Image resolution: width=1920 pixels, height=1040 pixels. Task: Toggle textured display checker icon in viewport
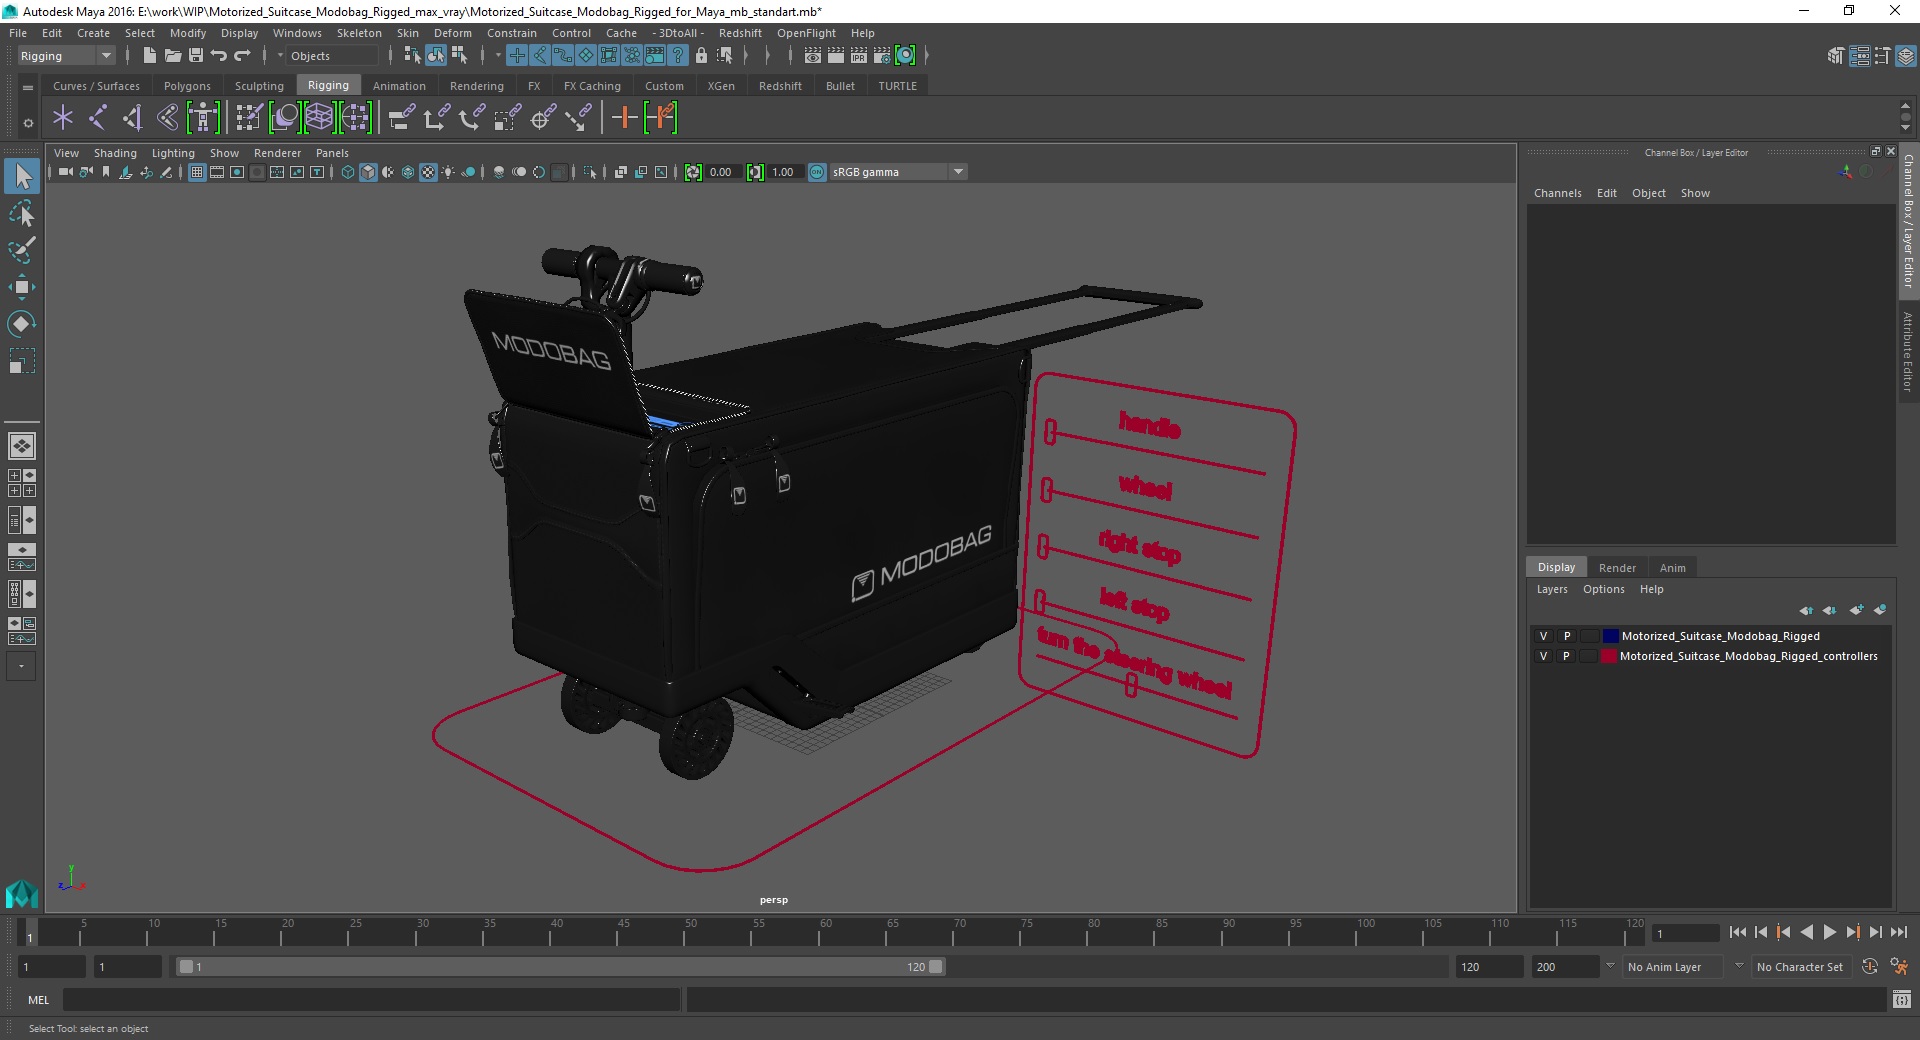pyautogui.click(x=428, y=172)
